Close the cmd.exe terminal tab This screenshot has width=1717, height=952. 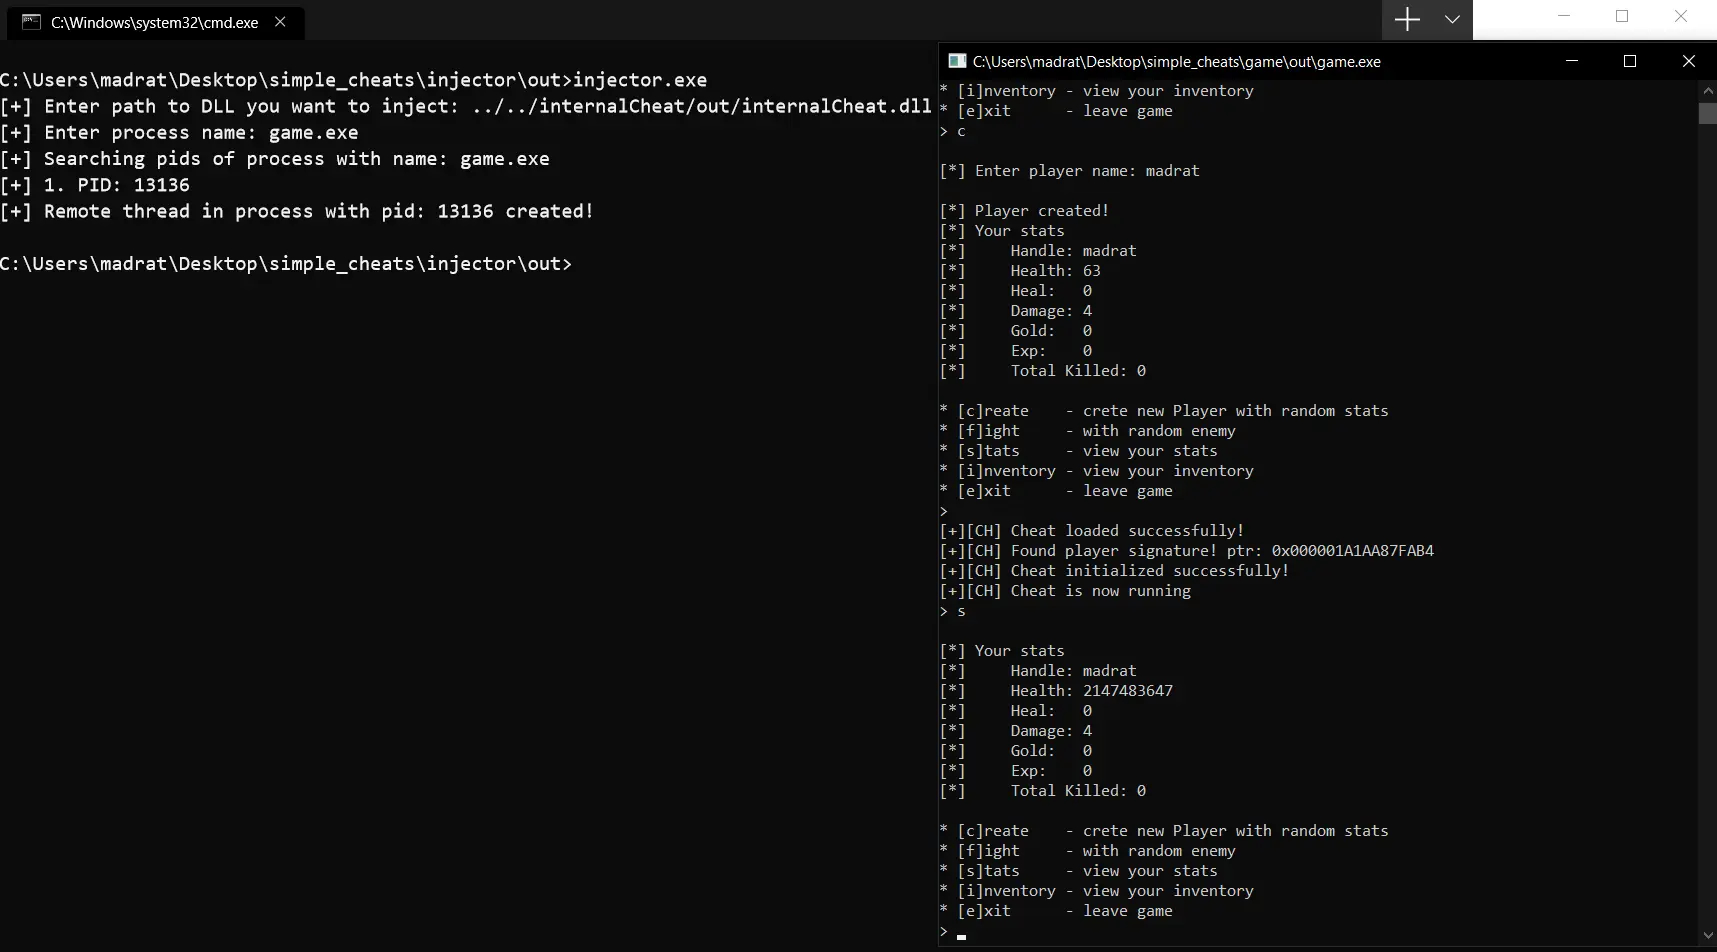tap(280, 21)
